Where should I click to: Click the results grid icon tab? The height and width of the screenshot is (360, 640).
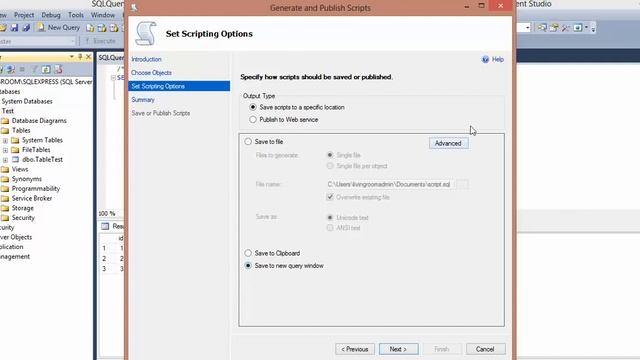click(105, 226)
